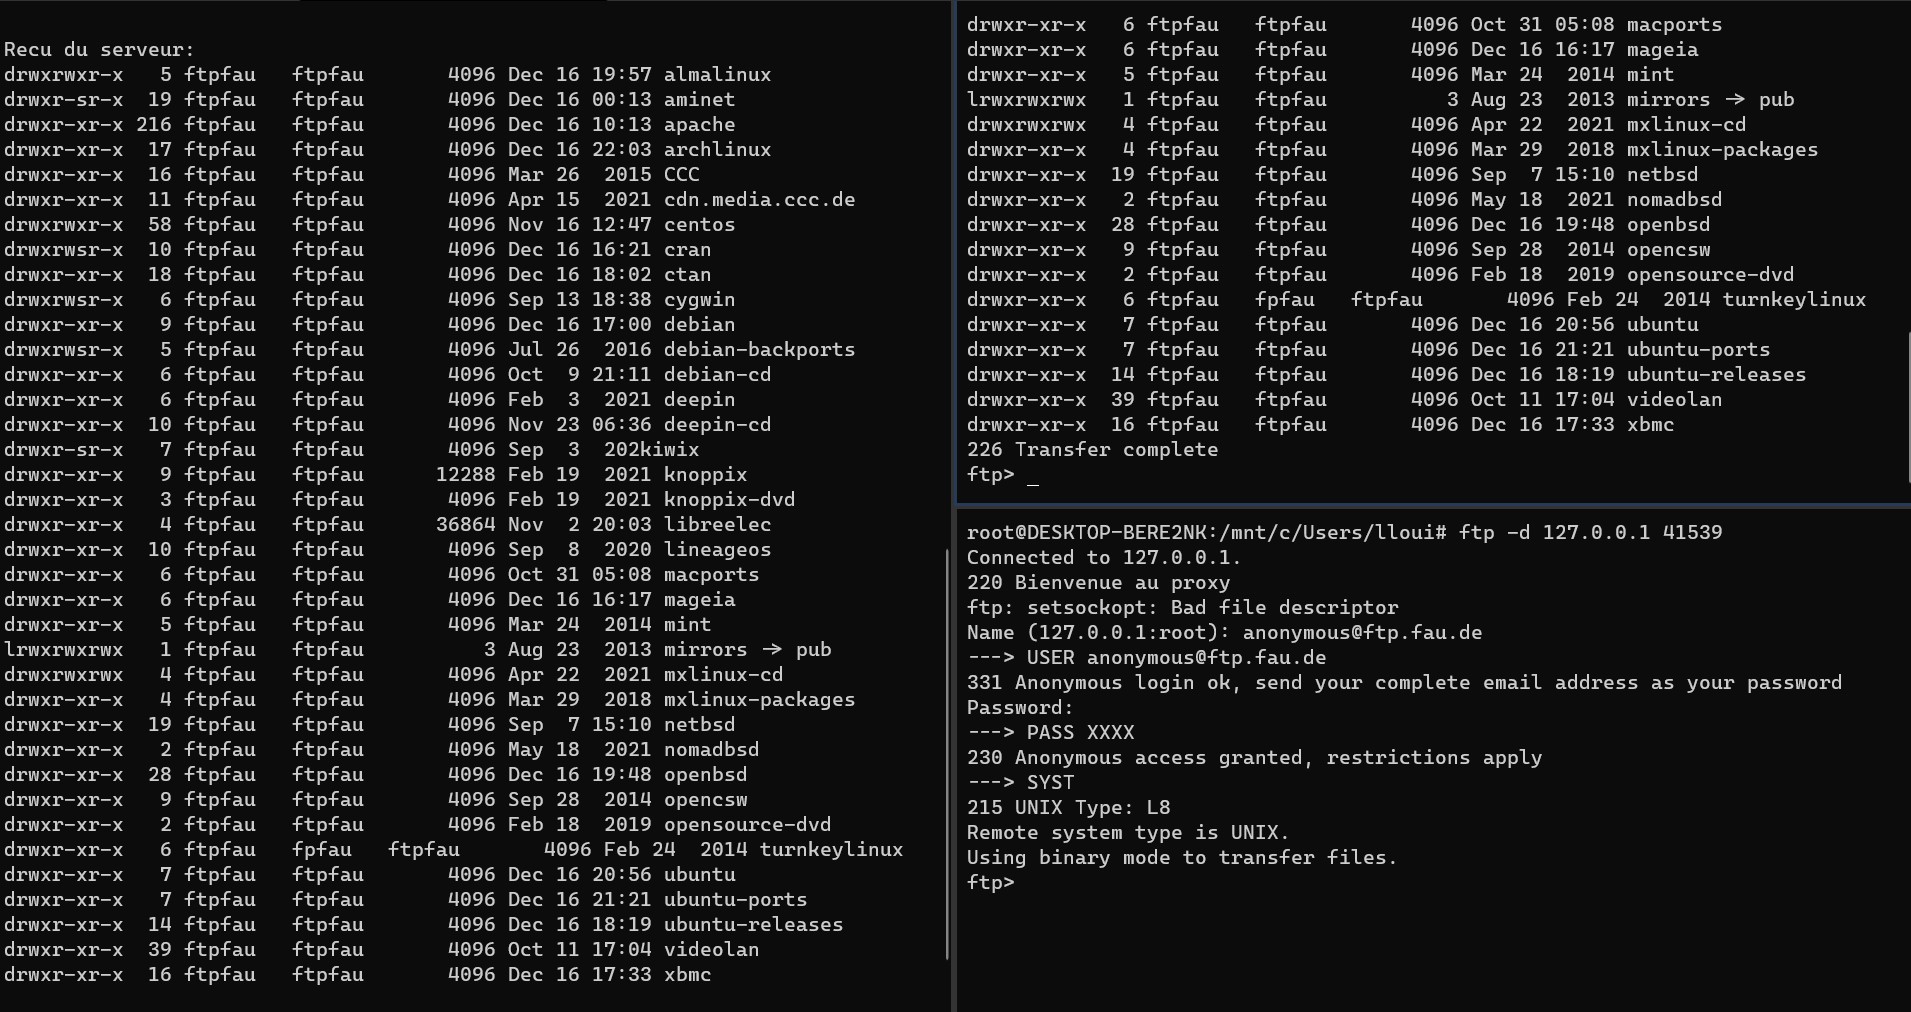Click 'netbsd' in the top-right pane
The image size is (1911, 1012).
[x=1662, y=175]
